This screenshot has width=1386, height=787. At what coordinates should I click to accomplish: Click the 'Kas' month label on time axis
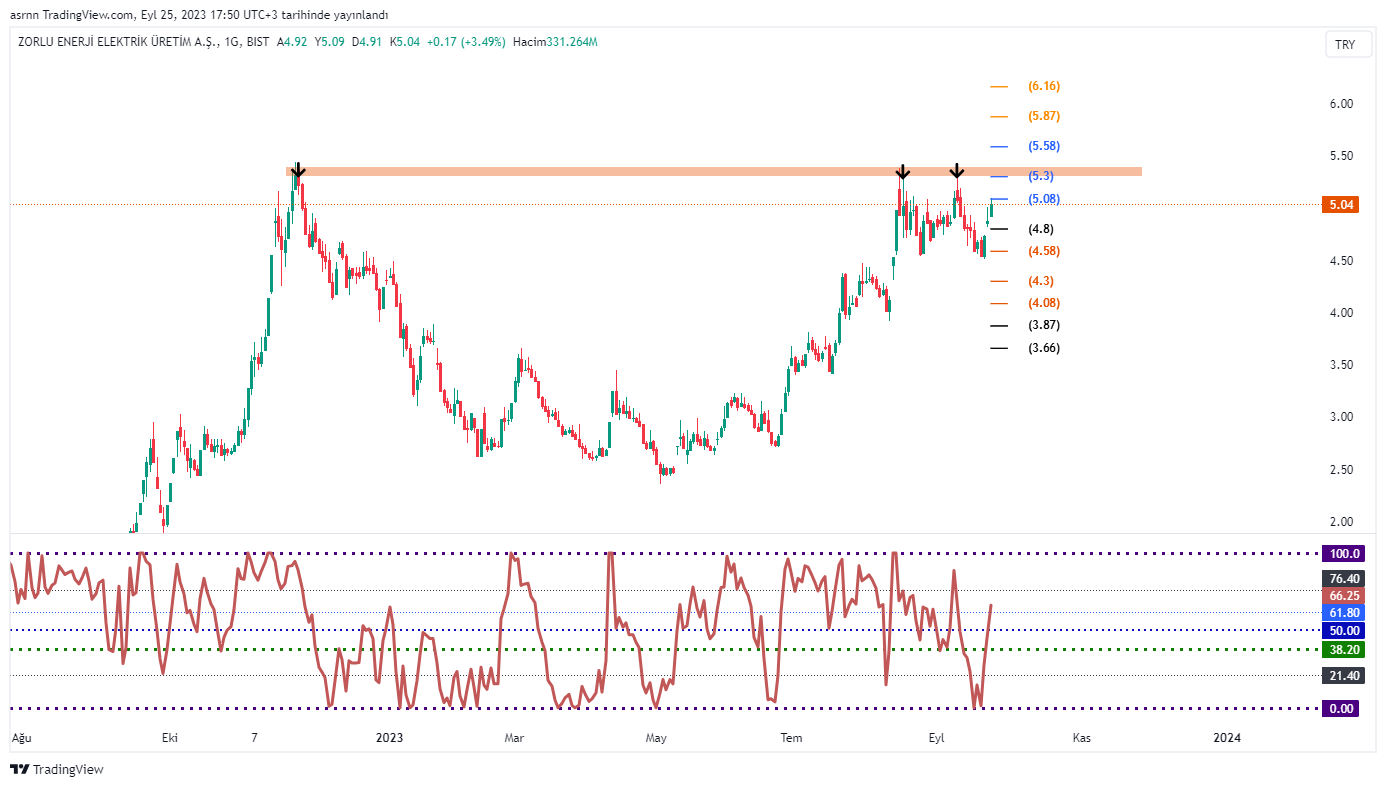(x=1081, y=738)
